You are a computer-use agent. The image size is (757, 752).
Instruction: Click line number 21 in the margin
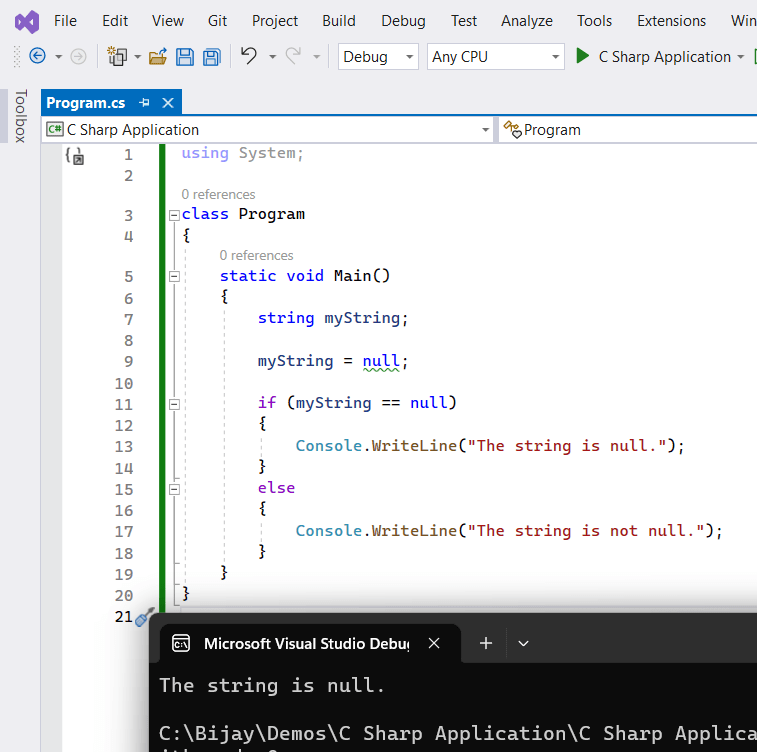(124, 616)
